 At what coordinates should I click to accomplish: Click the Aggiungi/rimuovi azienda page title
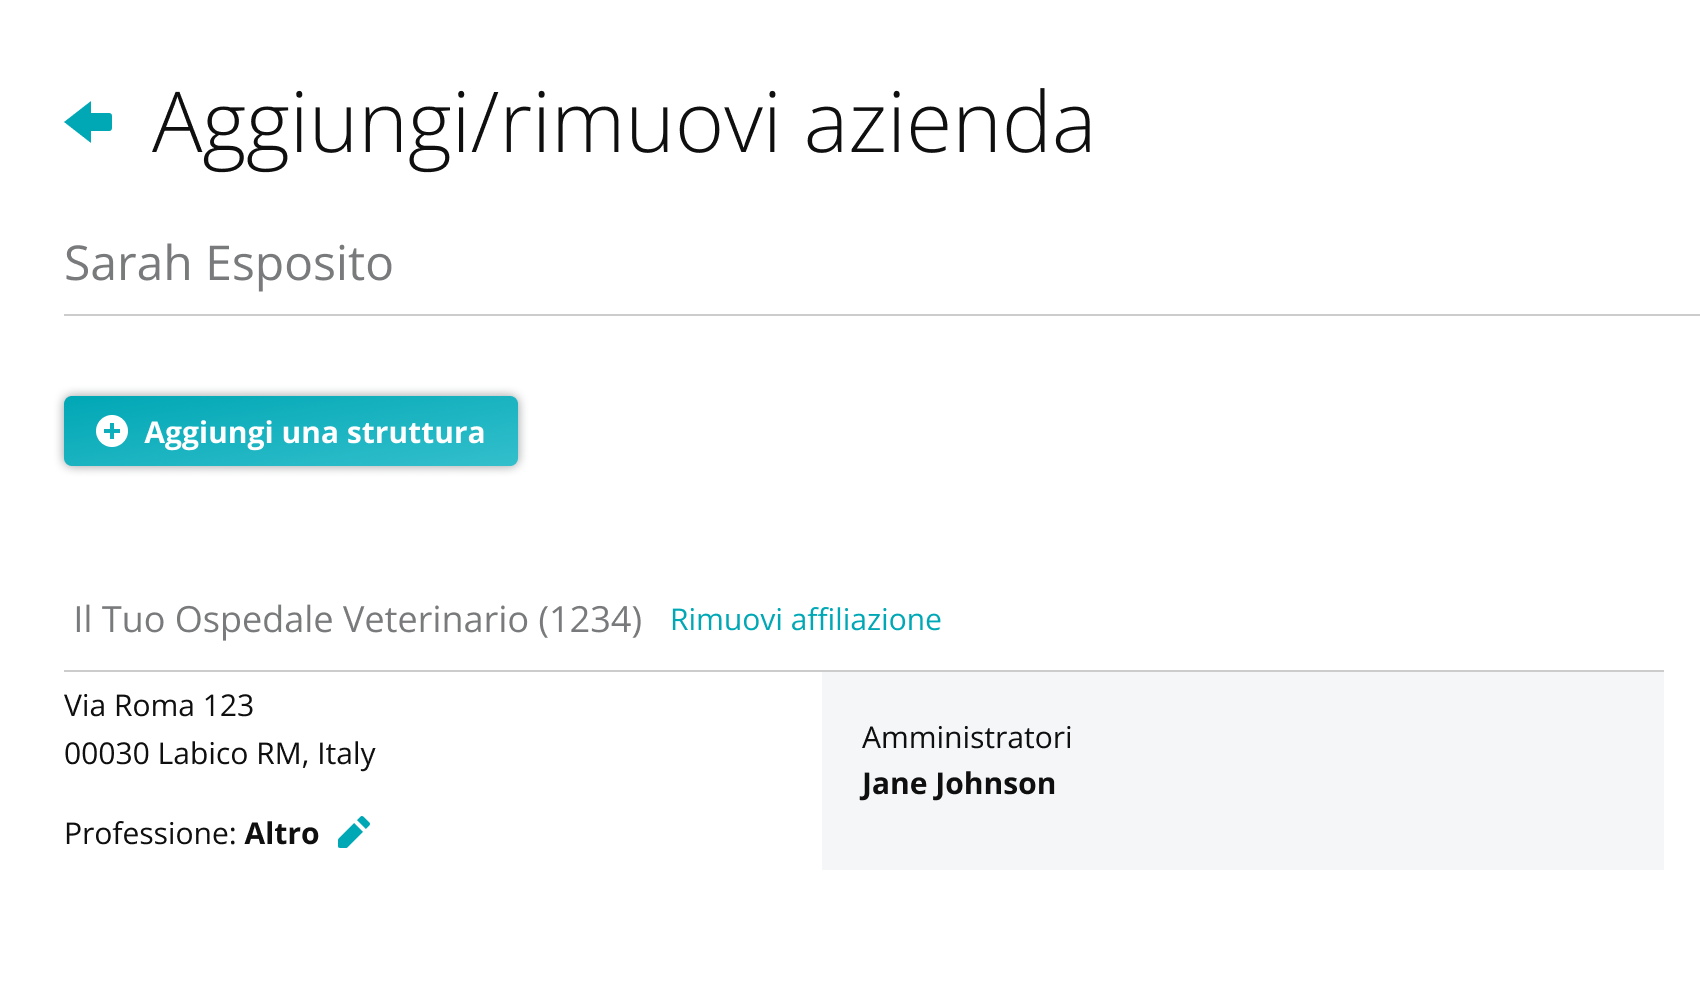click(624, 124)
